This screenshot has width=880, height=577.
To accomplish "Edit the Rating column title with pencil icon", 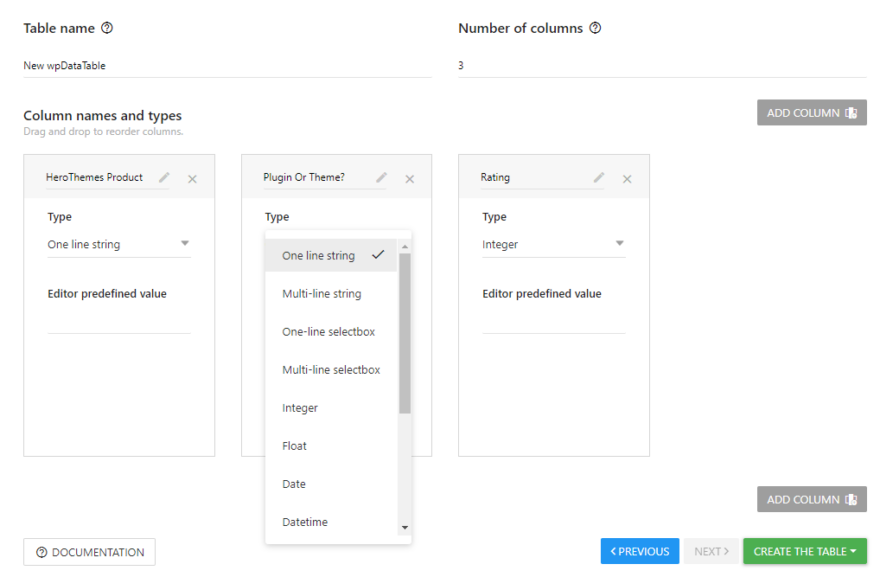I will coord(597,177).
